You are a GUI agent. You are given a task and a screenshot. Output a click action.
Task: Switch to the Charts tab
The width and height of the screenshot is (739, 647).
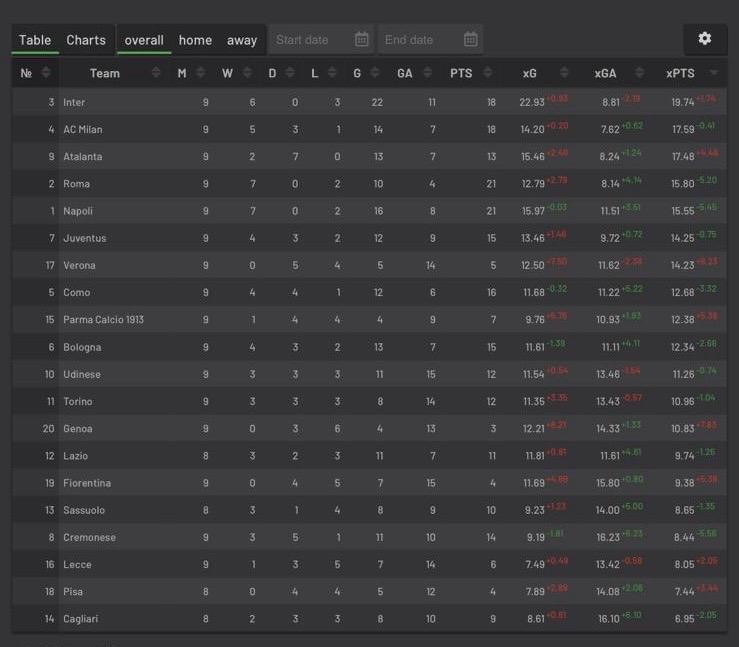86,40
